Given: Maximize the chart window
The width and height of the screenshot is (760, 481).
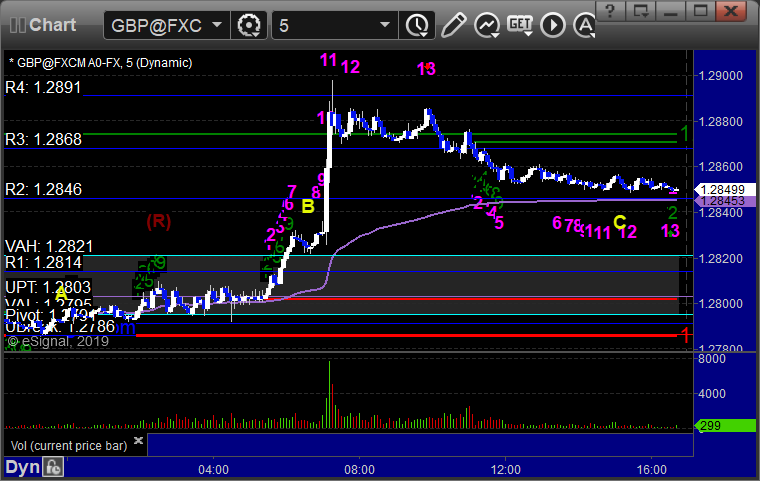Looking at the screenshot, I should 700,11.
